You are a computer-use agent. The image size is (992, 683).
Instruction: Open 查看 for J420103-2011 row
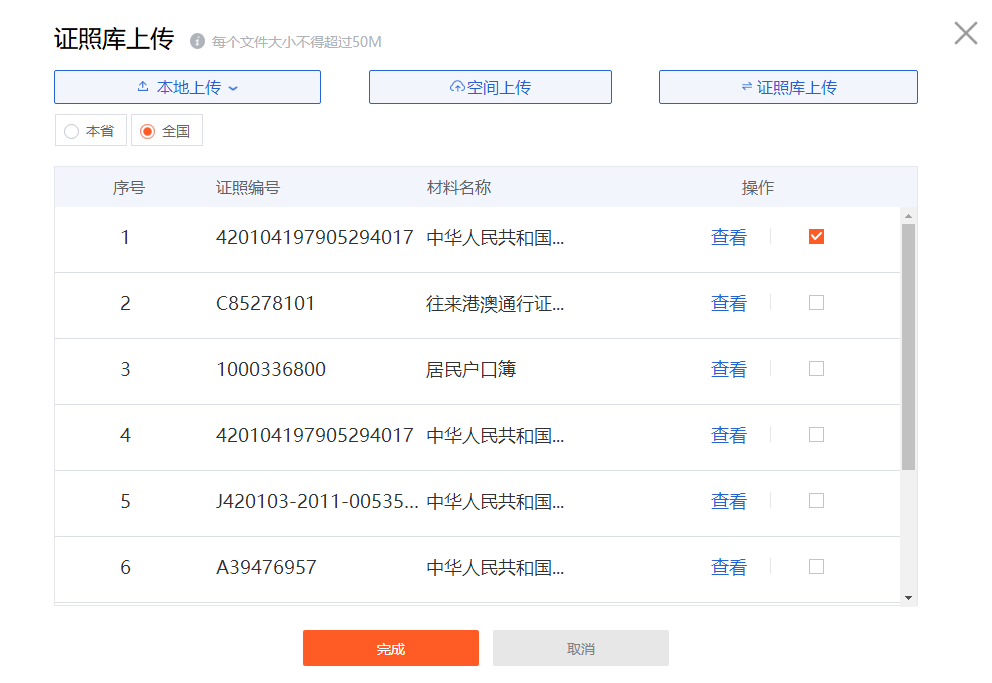click(729, 501)
